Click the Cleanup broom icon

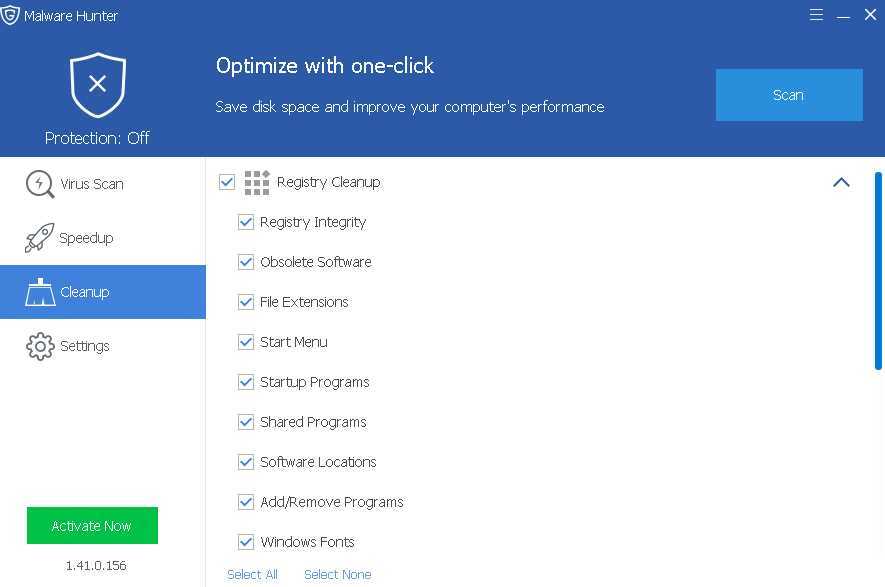[40, 292]
